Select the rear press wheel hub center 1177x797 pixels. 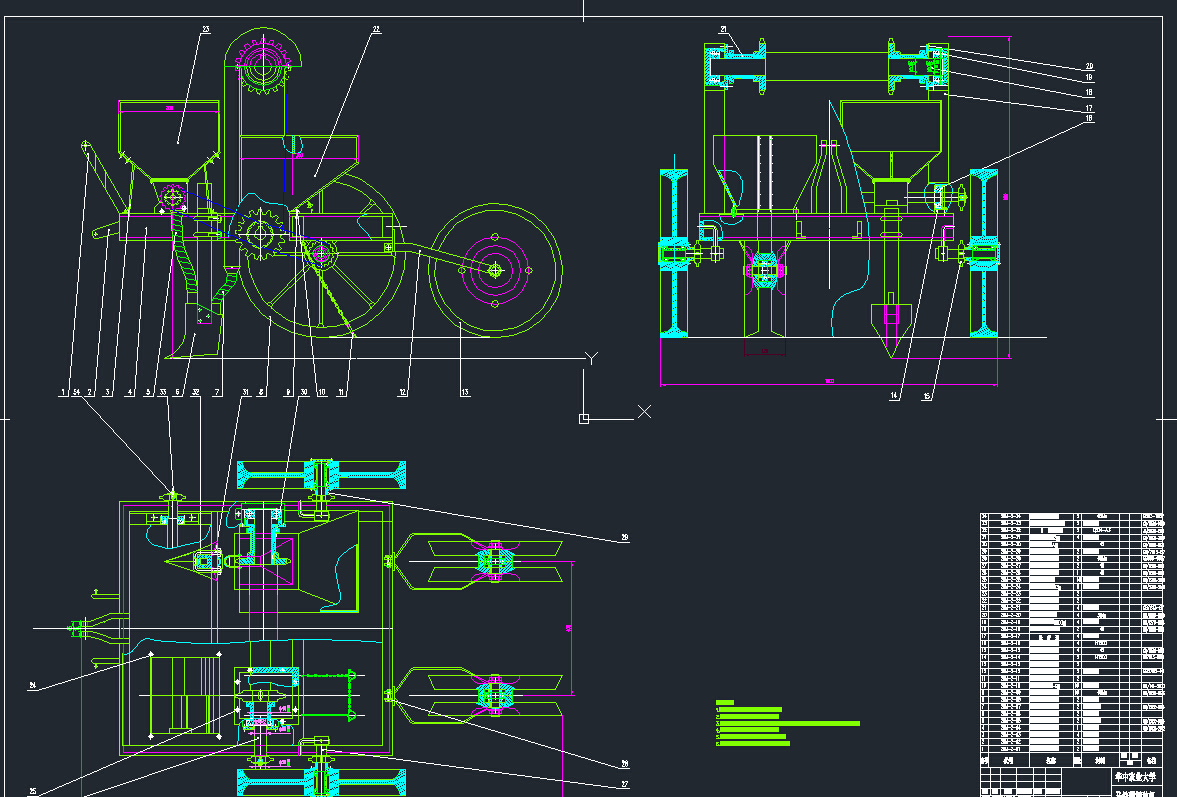pos(495,270)
